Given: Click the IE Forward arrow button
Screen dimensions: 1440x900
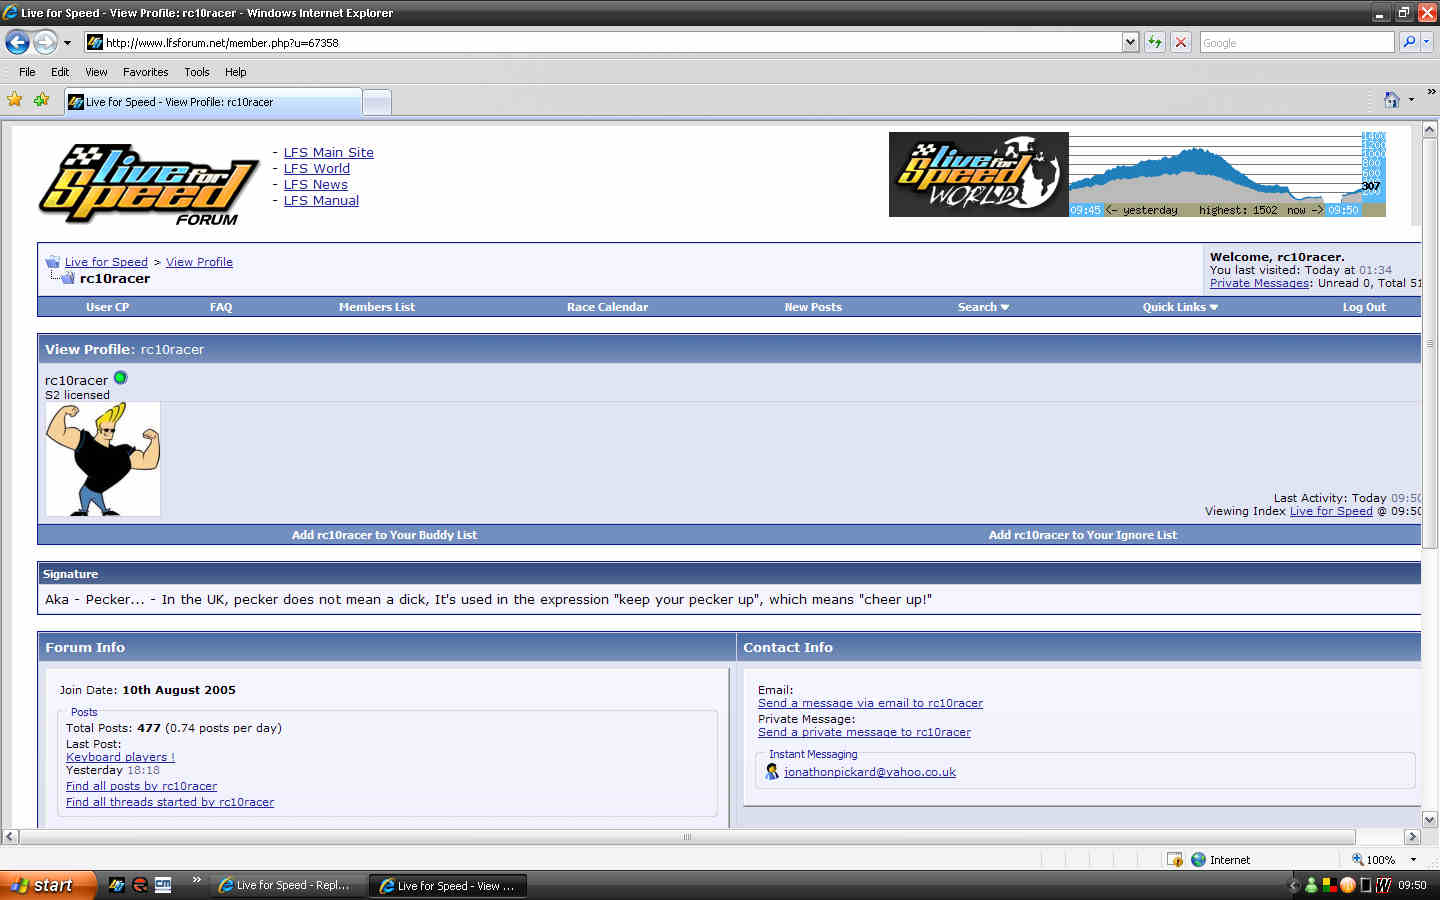Looking at the screenshot, I should pos(45,42).
